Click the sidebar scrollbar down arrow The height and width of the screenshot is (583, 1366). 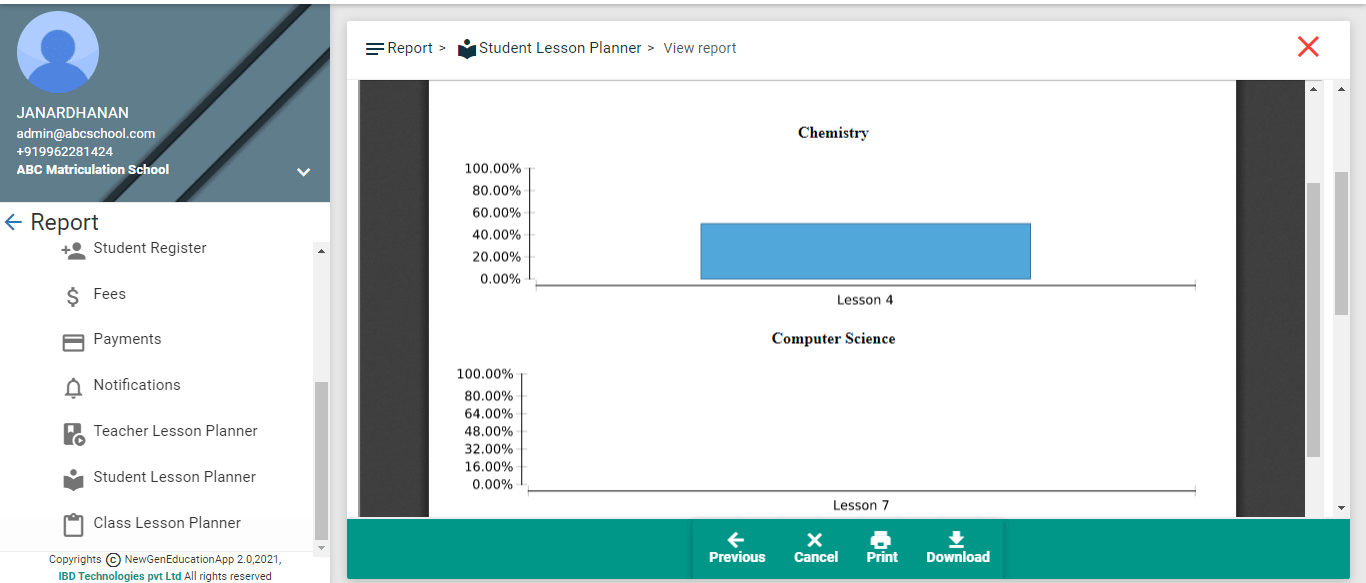tap(321, 548)
